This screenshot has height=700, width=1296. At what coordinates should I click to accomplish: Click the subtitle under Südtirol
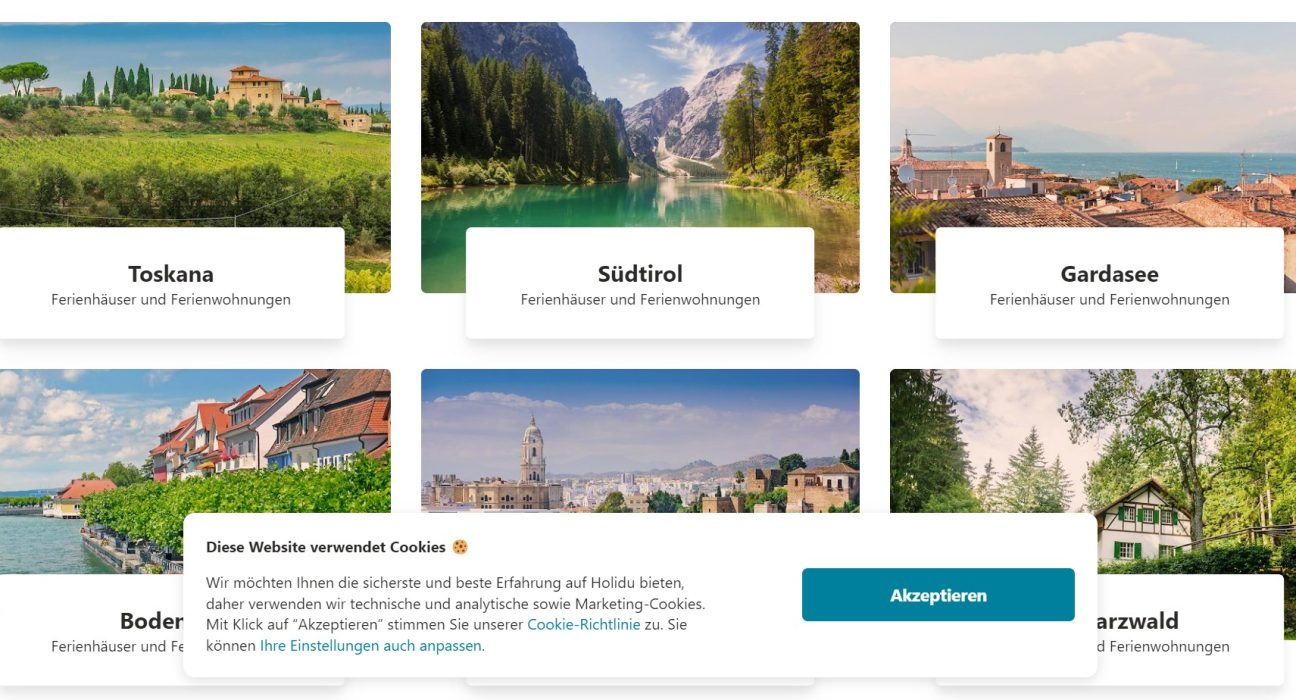coord(640,300)
